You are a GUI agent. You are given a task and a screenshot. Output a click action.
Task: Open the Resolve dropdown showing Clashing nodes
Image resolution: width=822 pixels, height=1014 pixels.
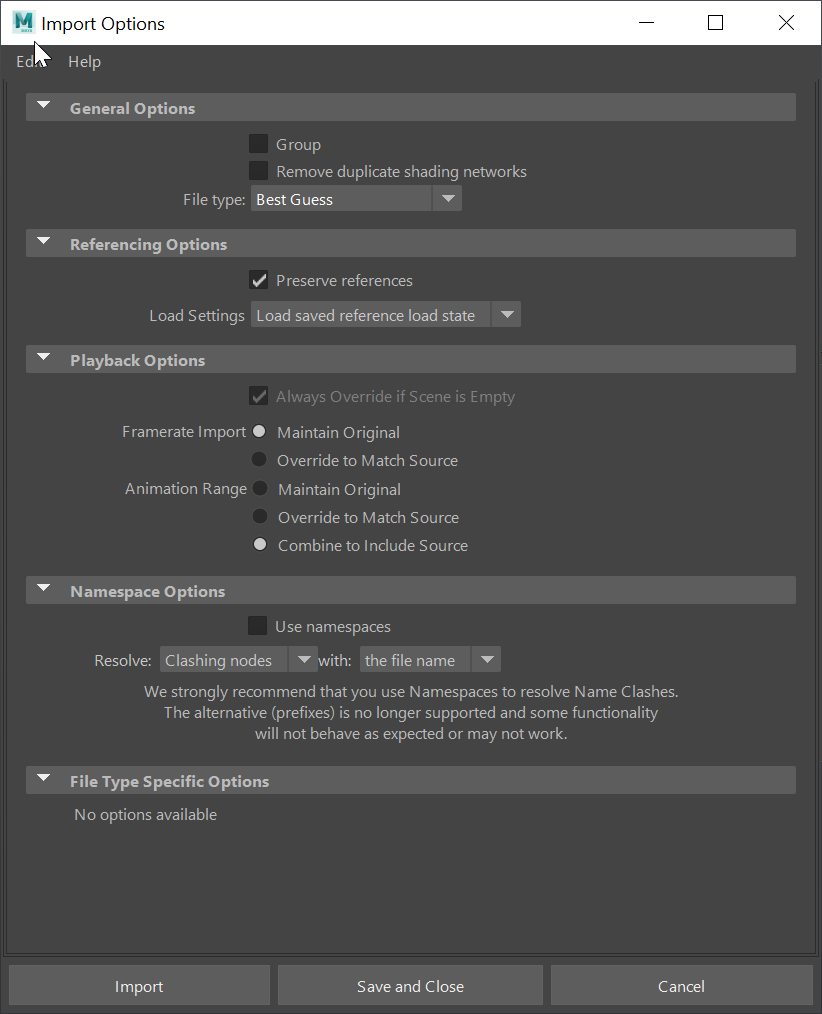point(303,659)
